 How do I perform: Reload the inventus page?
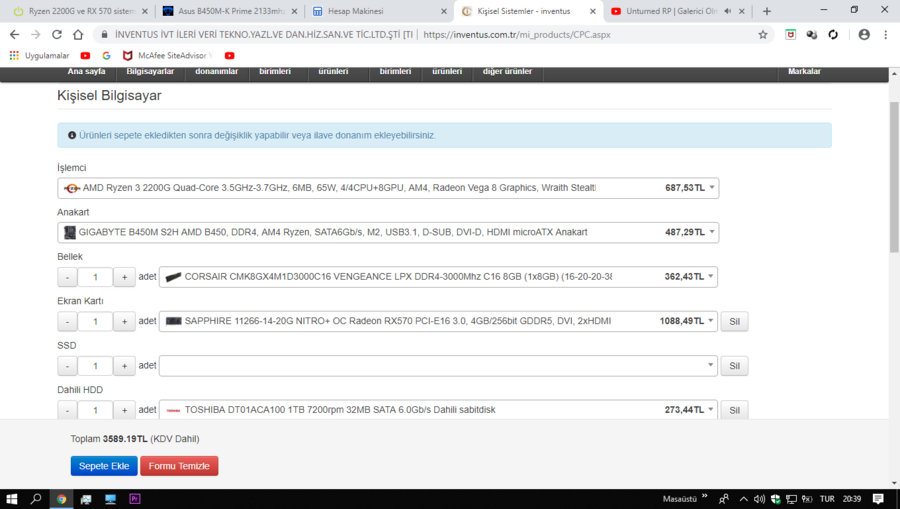[x=57, y=34]
